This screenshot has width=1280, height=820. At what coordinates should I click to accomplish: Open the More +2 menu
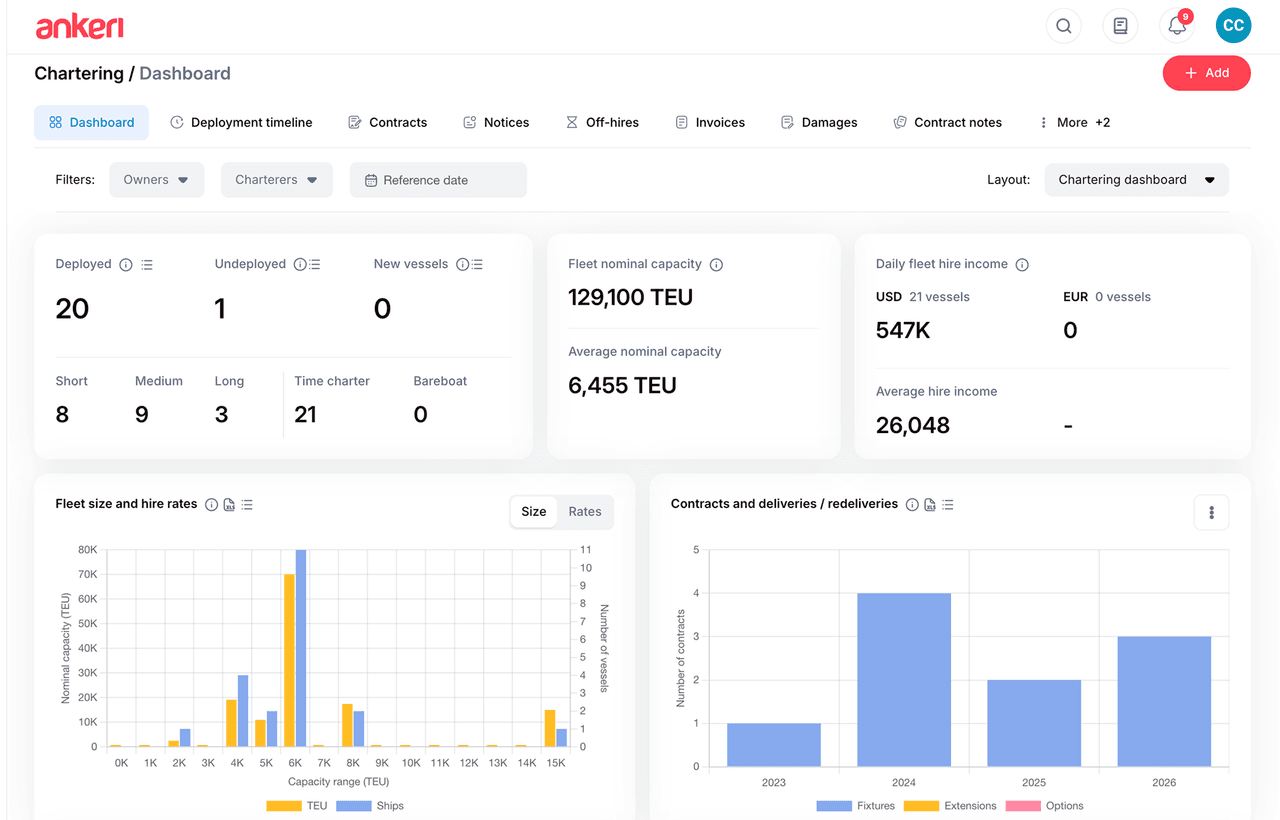point(1075,121)
